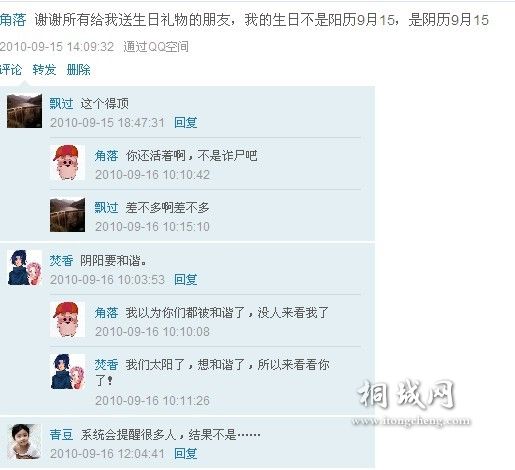
Task: Open red-hat avatar beside 我以为你们都被和谐了 reply
Action: click(67, 319)
